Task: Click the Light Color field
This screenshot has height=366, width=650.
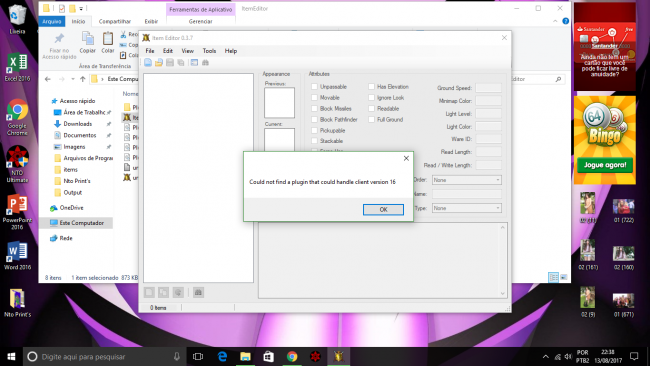Action: [x=488, y=126]
